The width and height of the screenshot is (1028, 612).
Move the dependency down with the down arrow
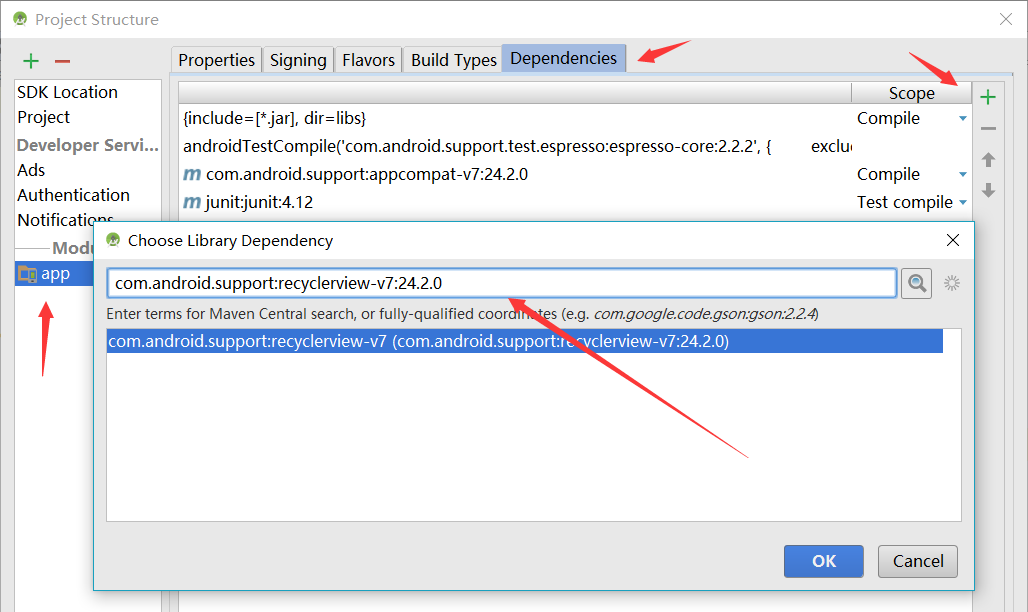988,190
